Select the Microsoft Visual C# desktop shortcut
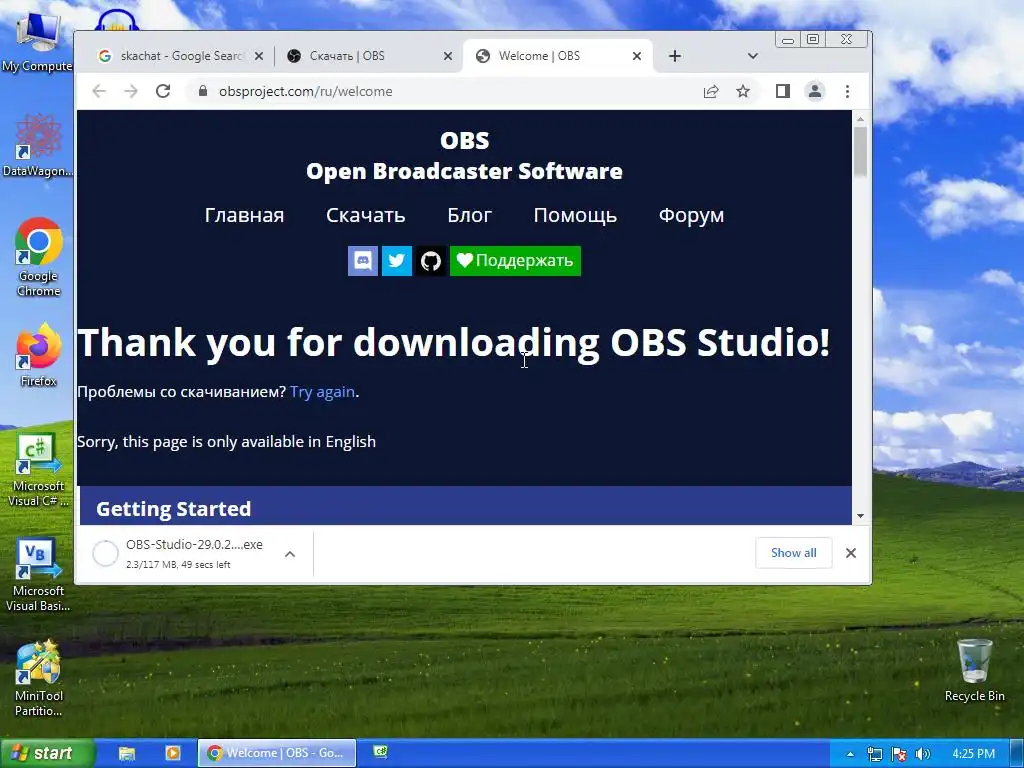 tap(38, 470)
